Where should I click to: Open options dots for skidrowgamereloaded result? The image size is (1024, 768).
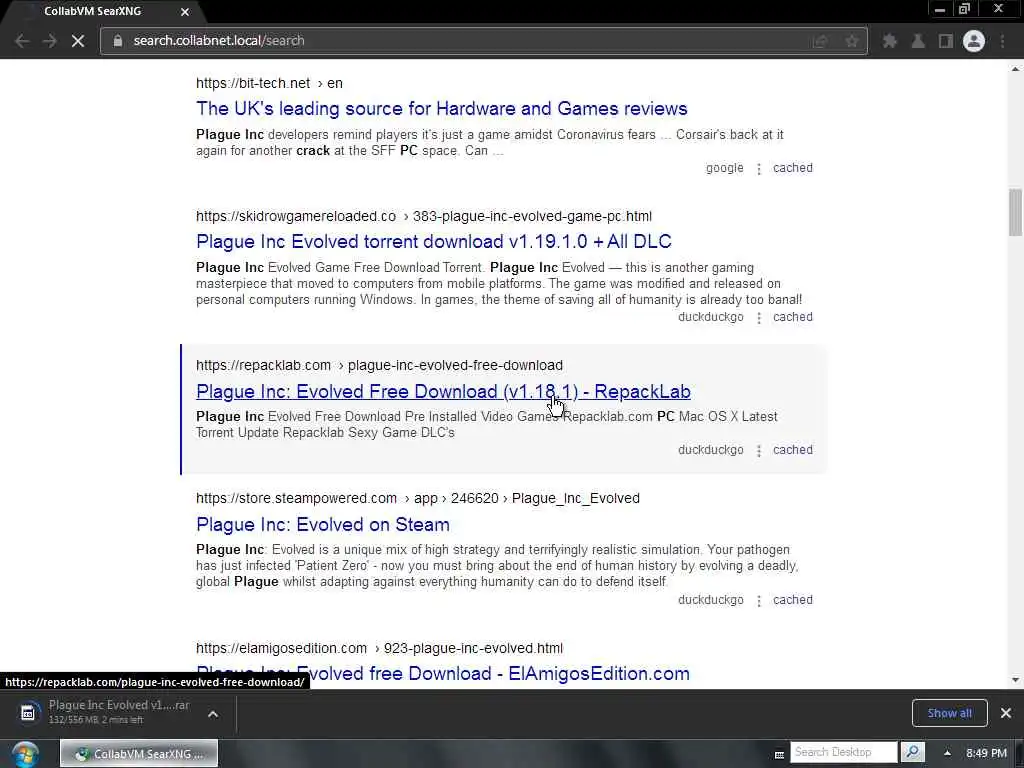tap(758, 317)
